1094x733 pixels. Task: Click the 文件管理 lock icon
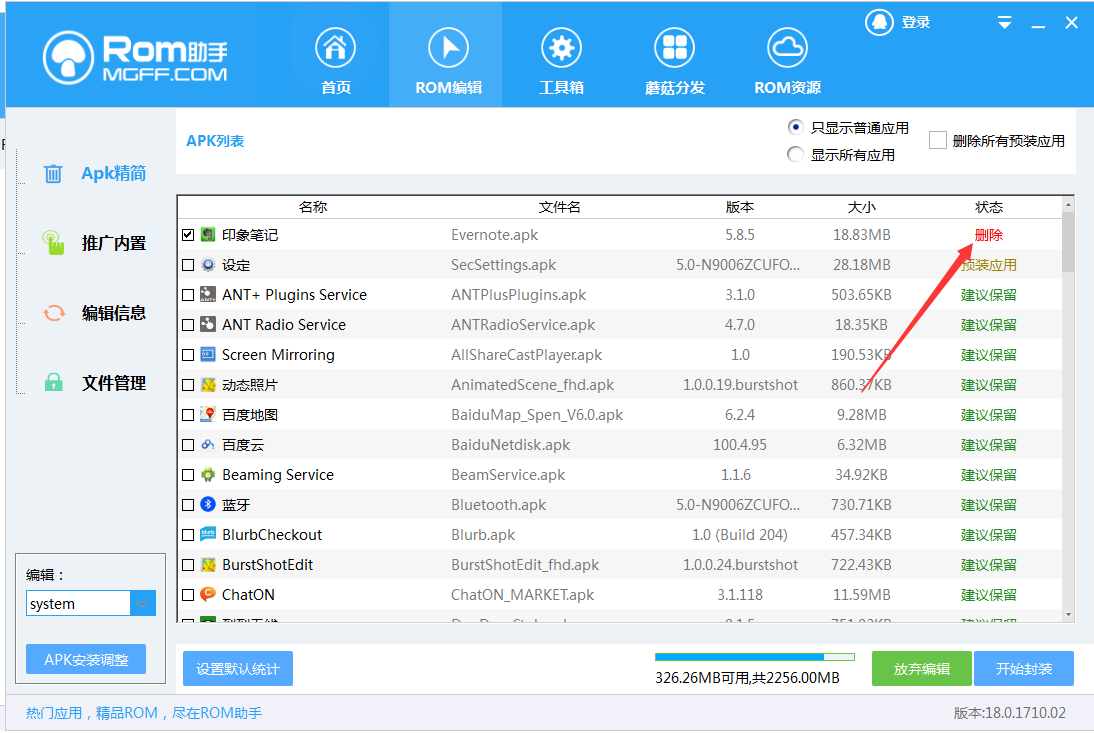(x=54, y=382)
